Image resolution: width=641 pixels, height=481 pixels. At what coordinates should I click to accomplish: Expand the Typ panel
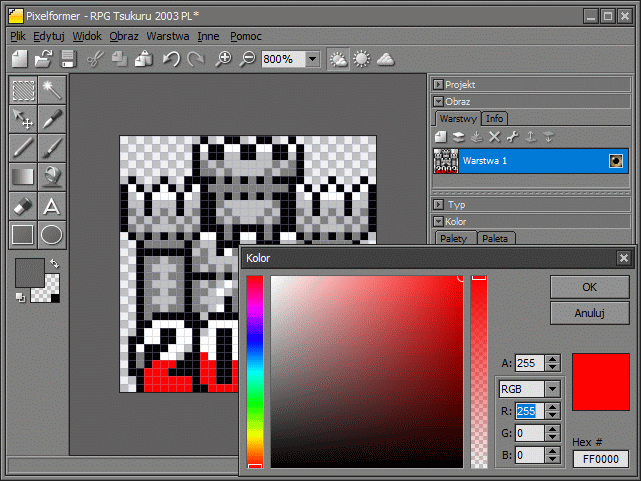point(438,204)
